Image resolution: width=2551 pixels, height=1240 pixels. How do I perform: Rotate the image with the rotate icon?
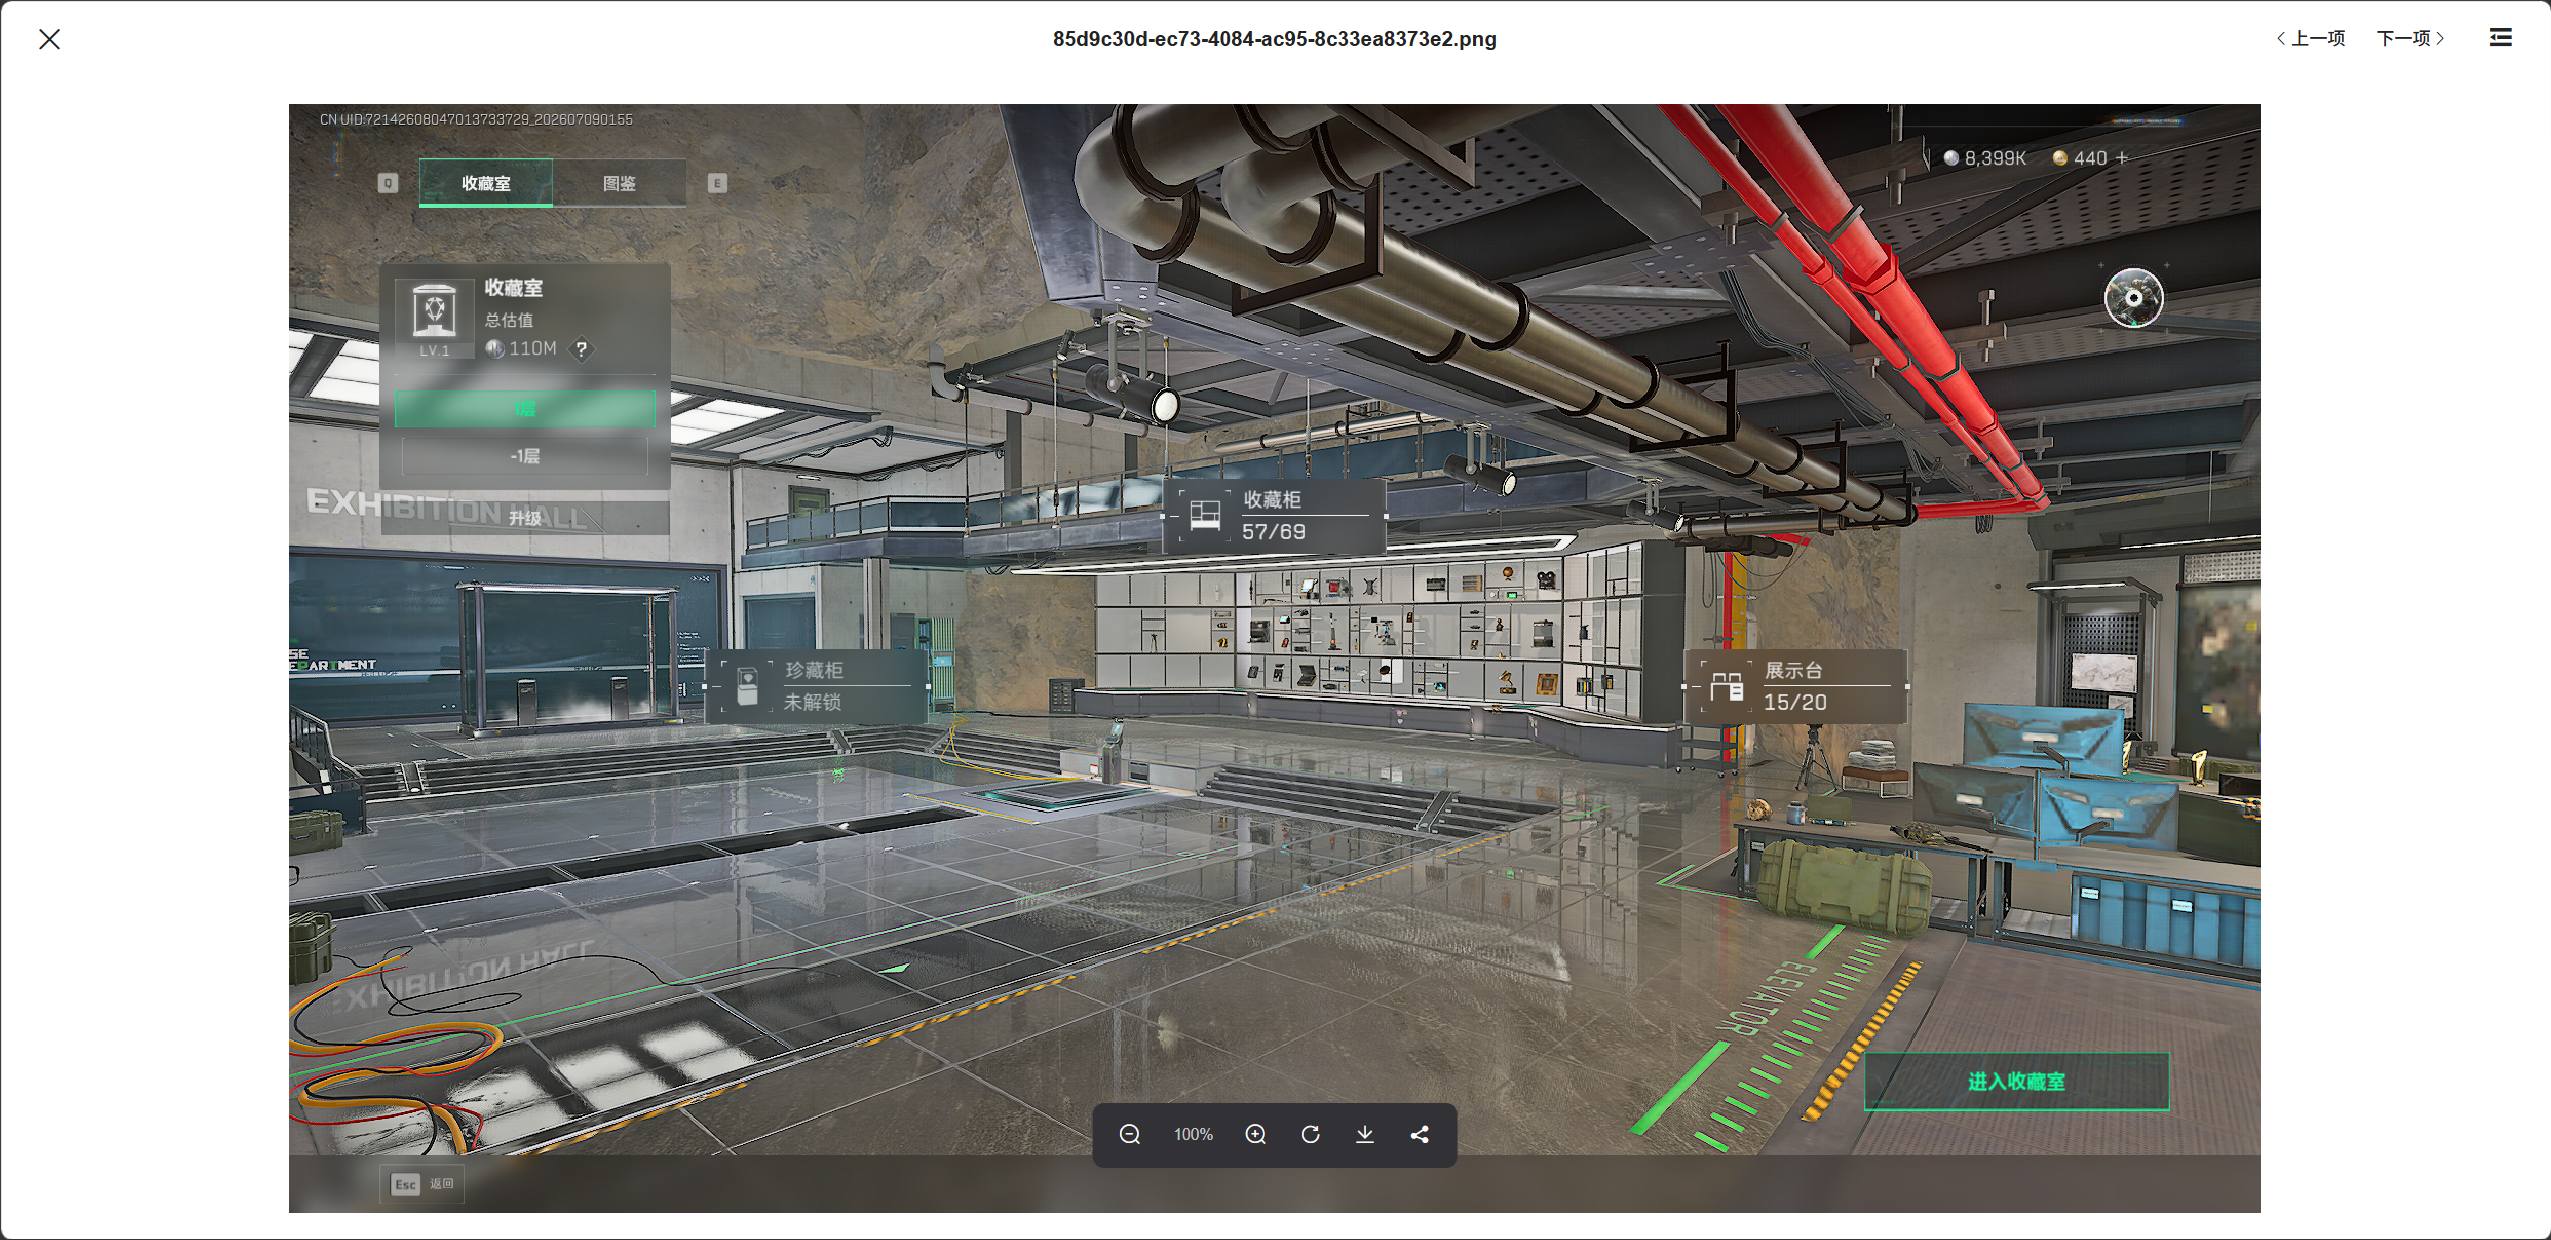[1311, 1134]
